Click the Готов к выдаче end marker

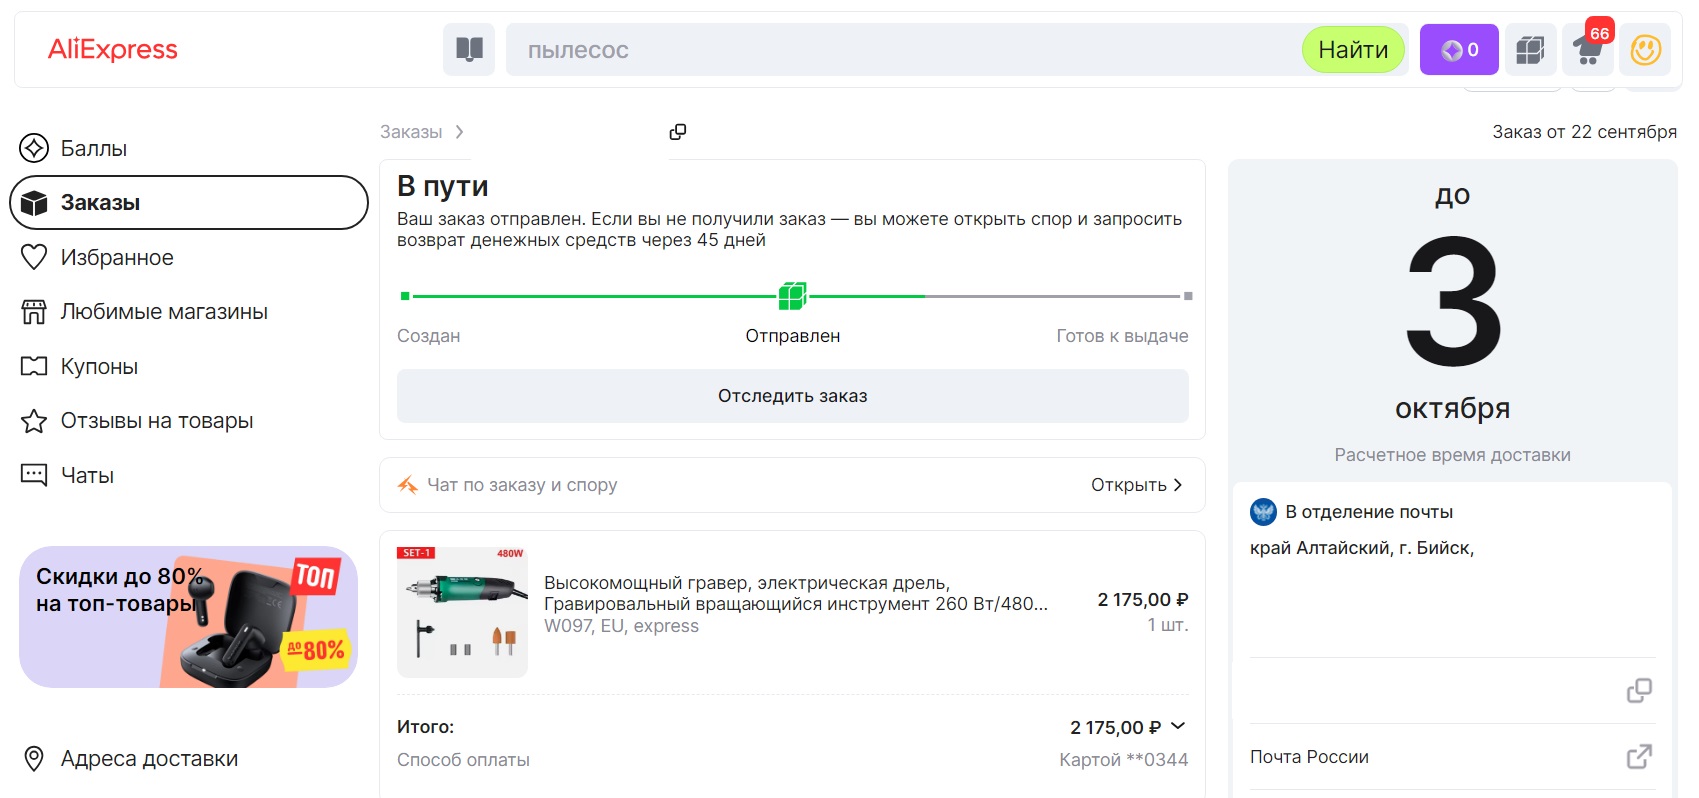(x=1188, y=296)
